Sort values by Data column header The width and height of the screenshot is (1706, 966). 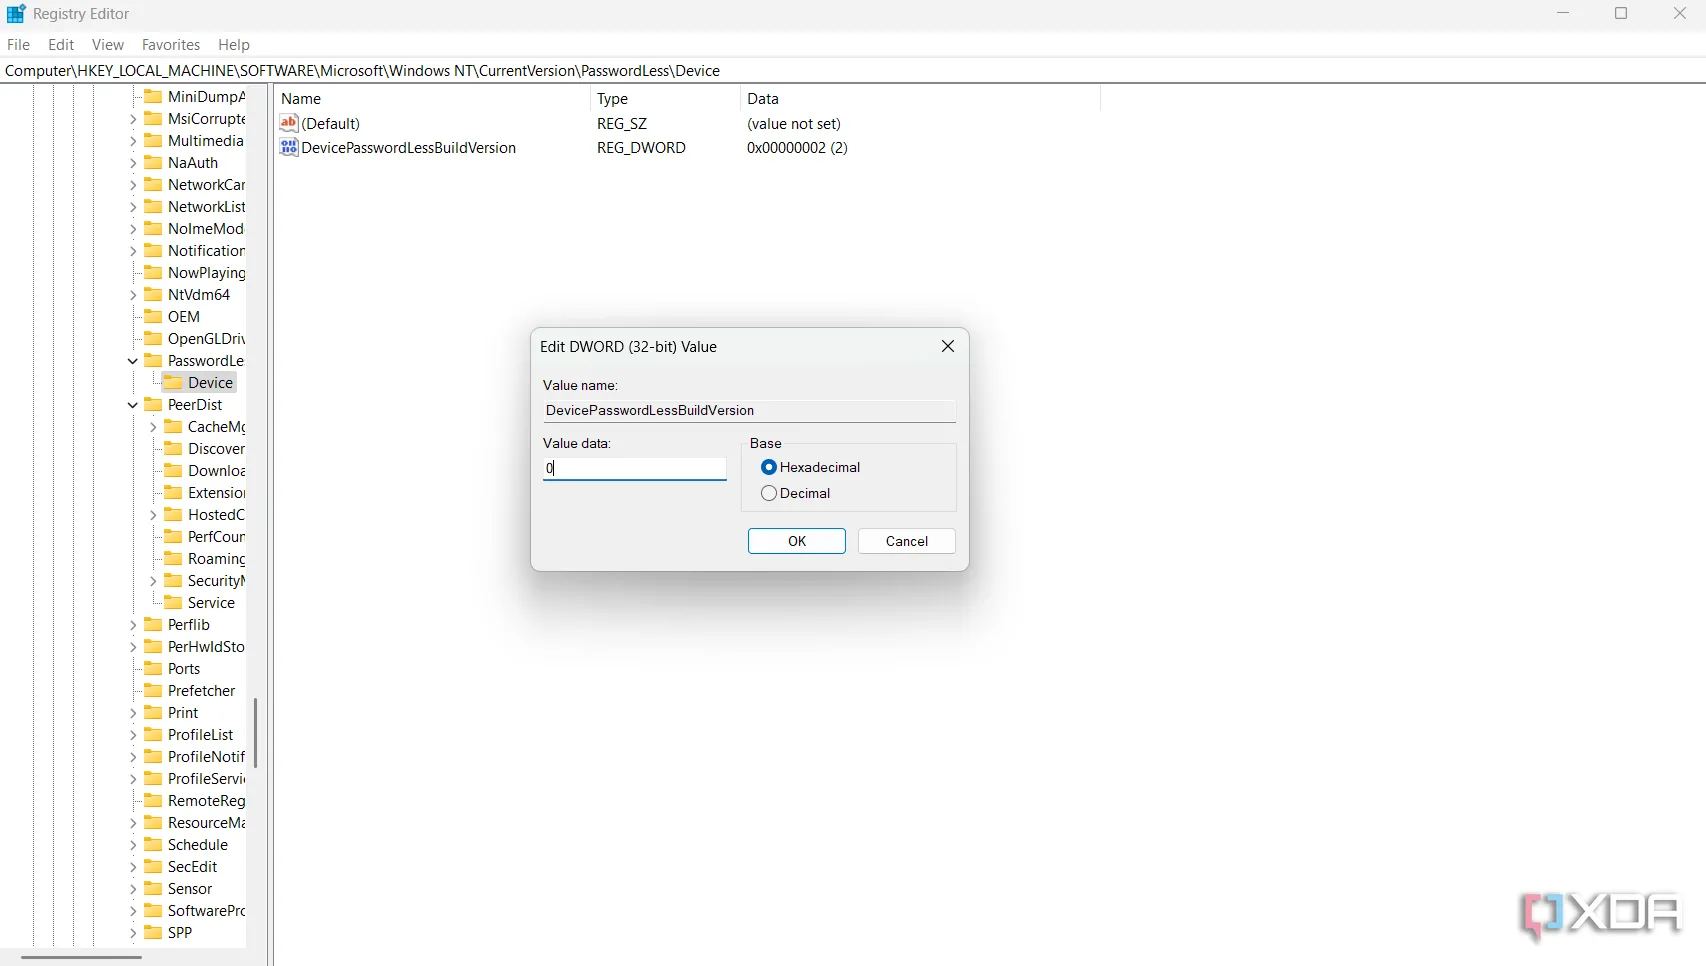click(x=920, y=99)
